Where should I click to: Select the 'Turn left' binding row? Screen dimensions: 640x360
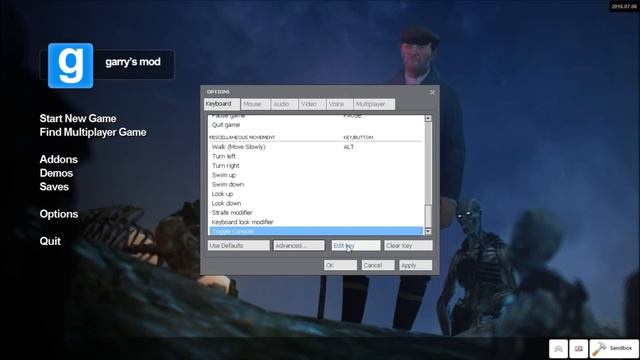(x=316, y=156)
